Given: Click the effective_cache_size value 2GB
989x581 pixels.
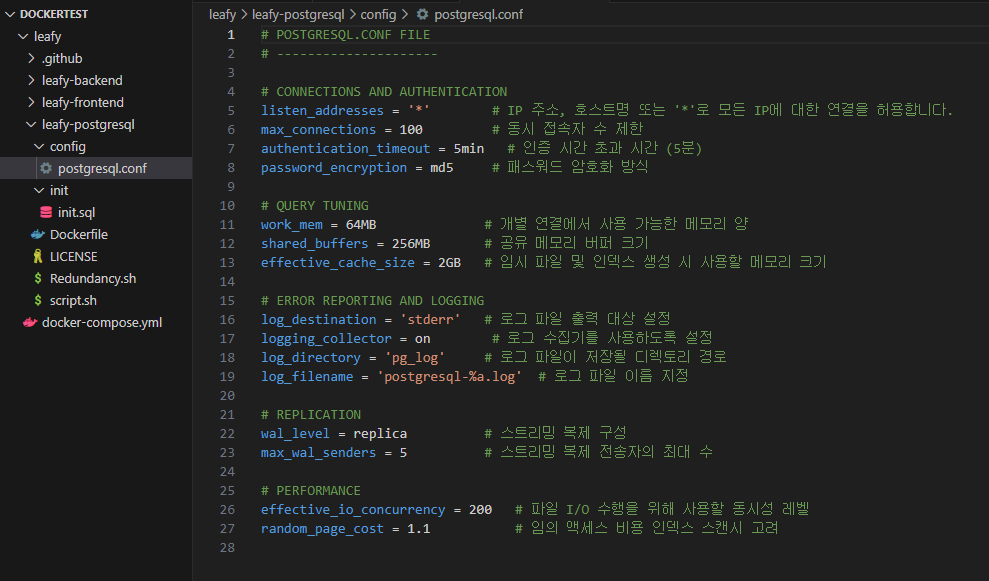Looking at the screenshot, I should tap(449, 262).
